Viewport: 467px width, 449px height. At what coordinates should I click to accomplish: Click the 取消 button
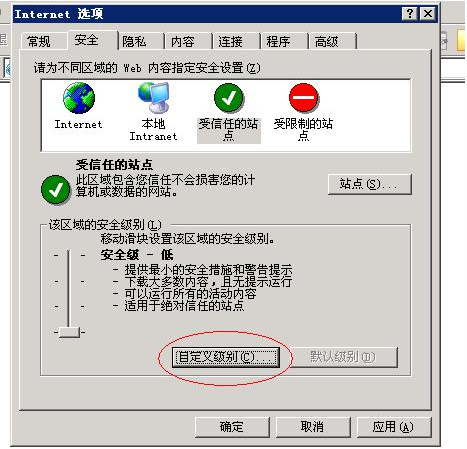click(313, 427)
